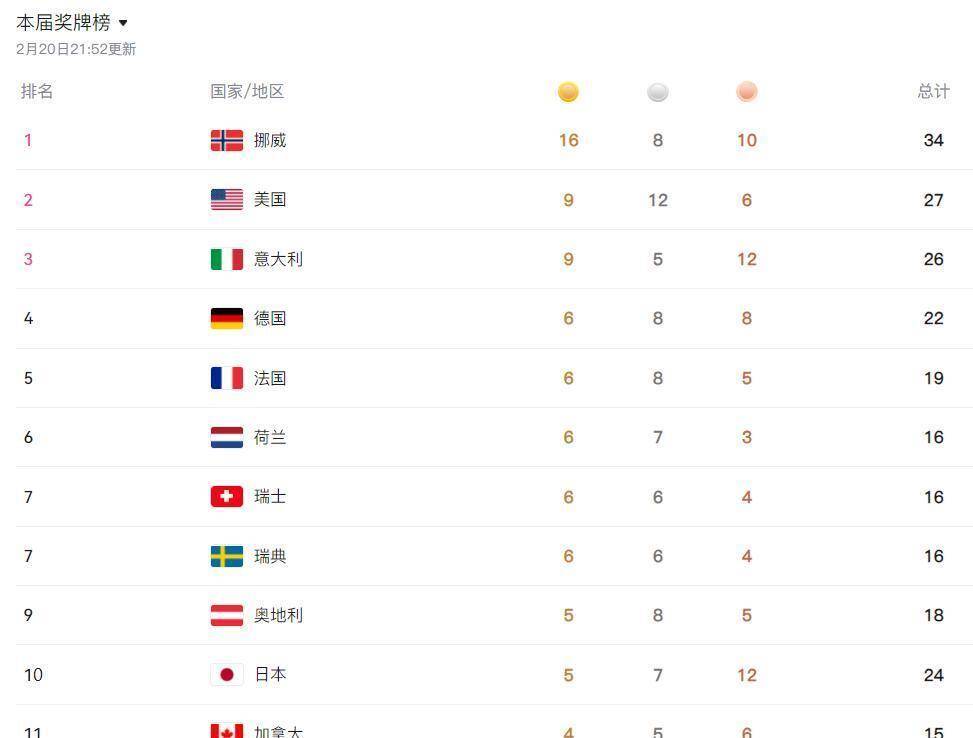Click the Switzerland flag icon

click(x=227, y=497)
